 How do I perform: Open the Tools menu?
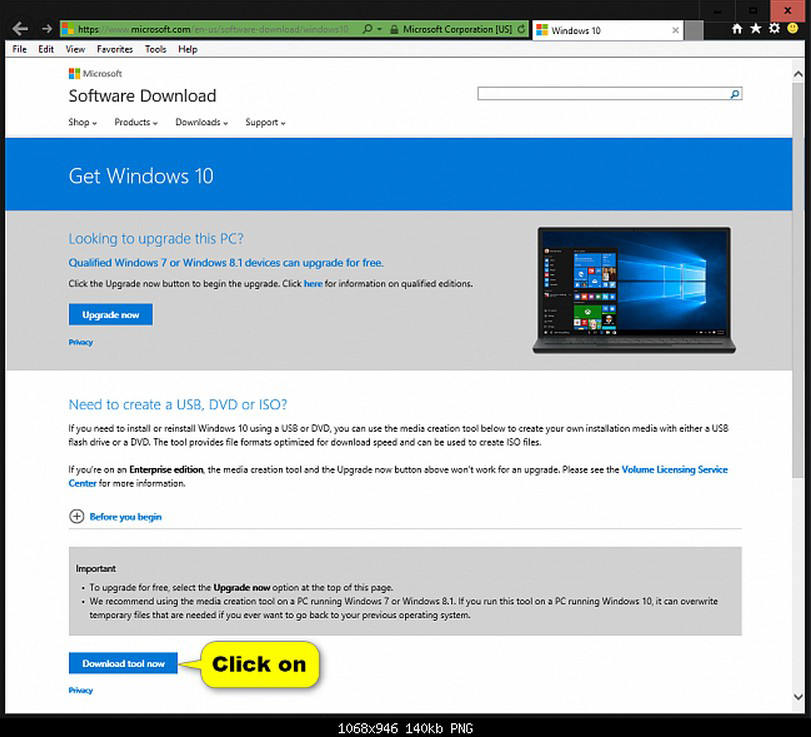(155, 49)
